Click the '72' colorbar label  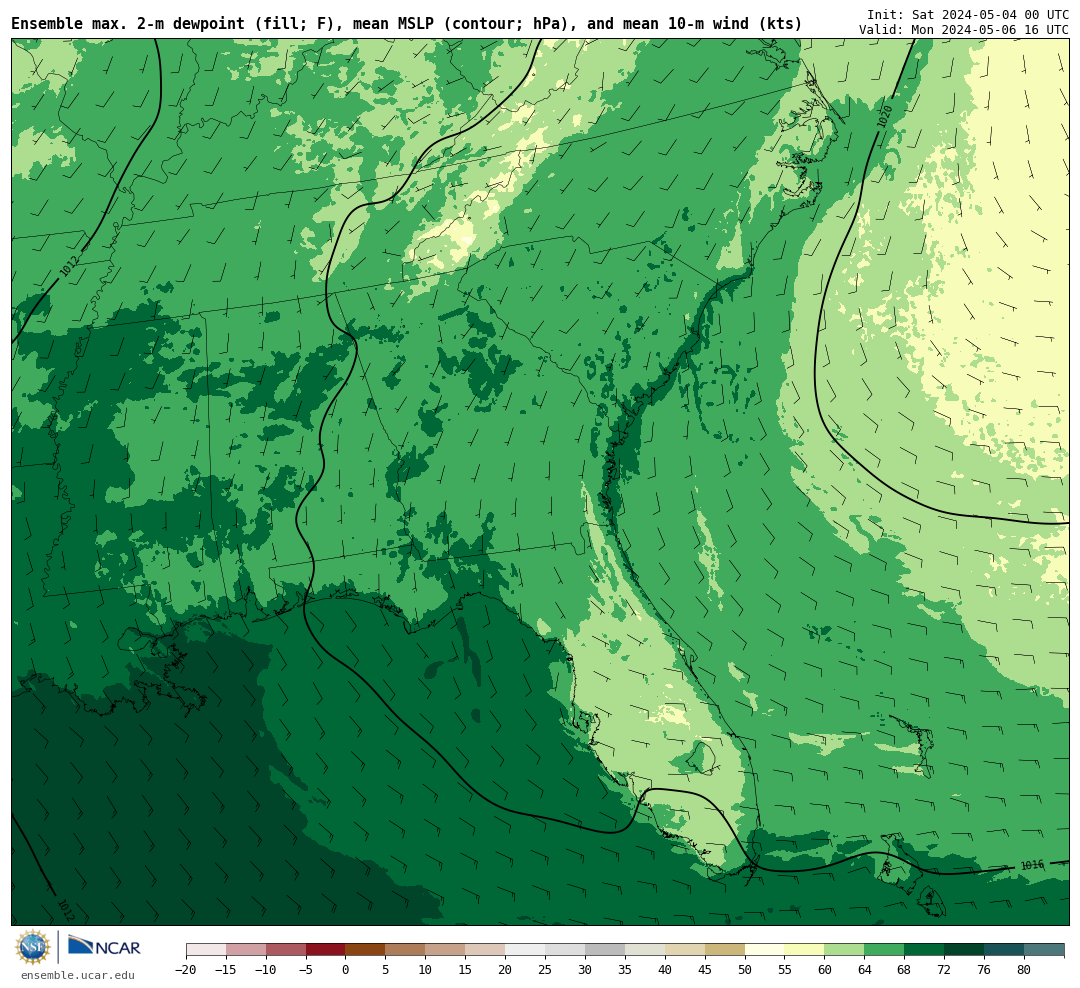tap(945, 969)
